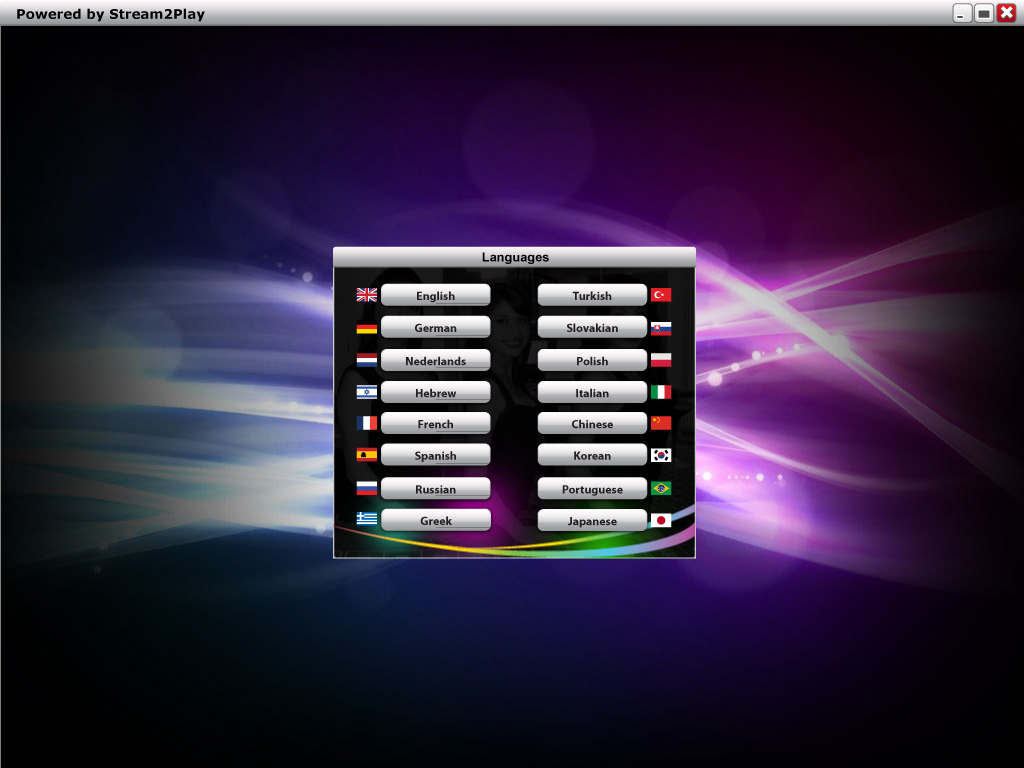Select the Italian language button
Image resolution: width=1024 pixels, height=768 pixels.
(592, 392)
